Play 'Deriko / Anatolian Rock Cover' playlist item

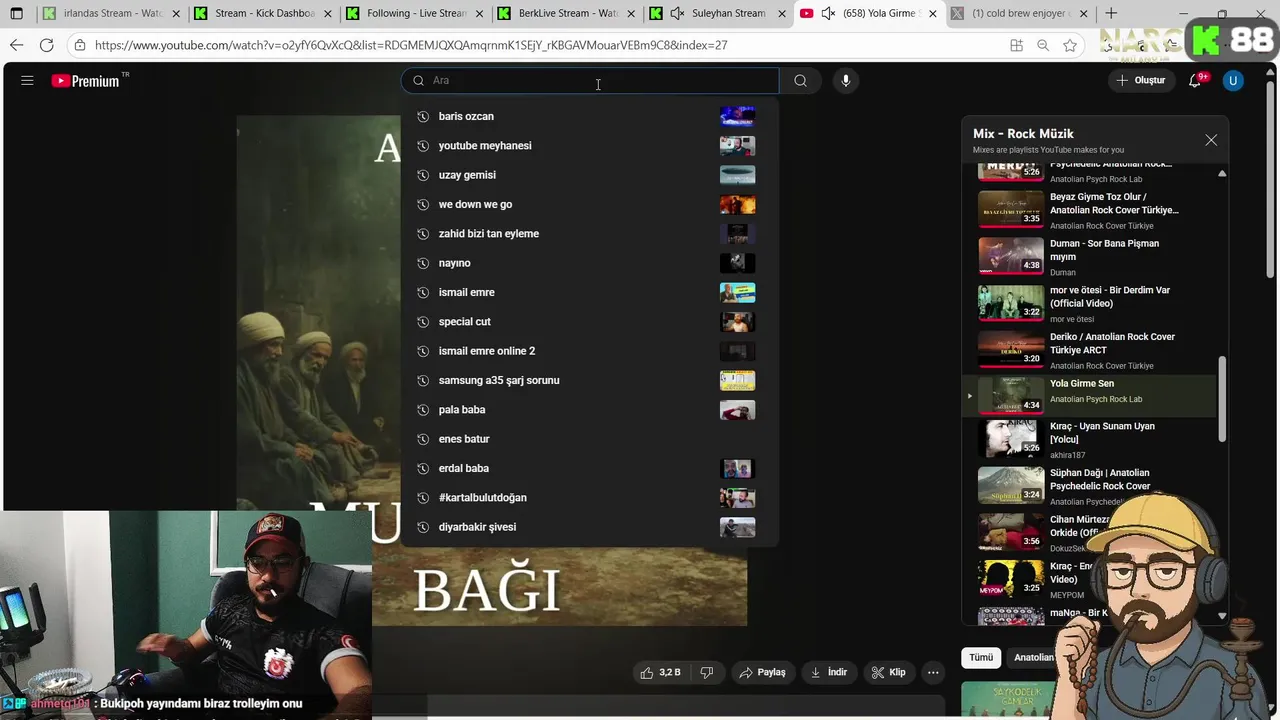point(1090,350)
